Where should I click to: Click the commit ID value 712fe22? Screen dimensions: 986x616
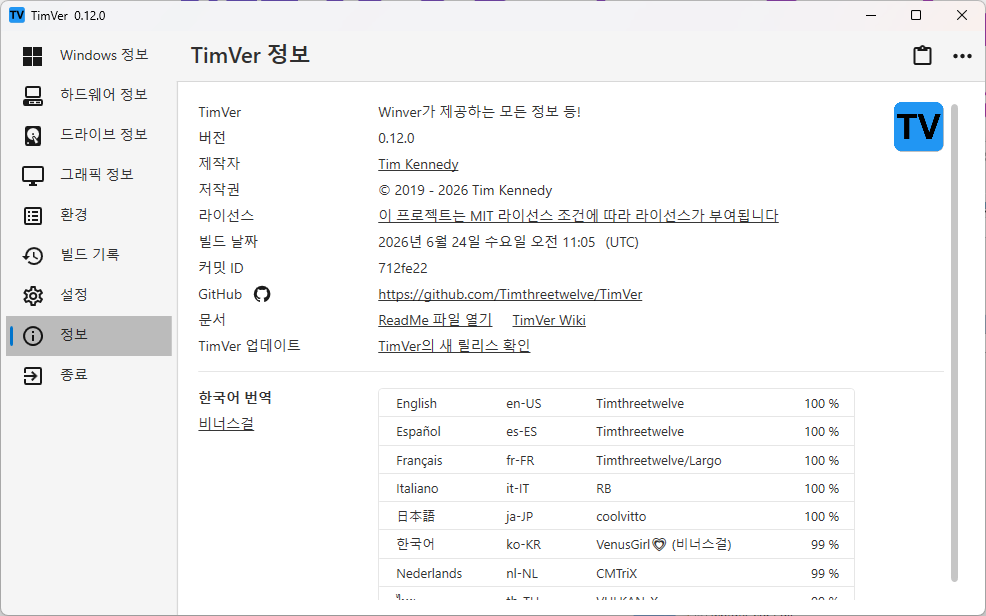tap(402, 268)
